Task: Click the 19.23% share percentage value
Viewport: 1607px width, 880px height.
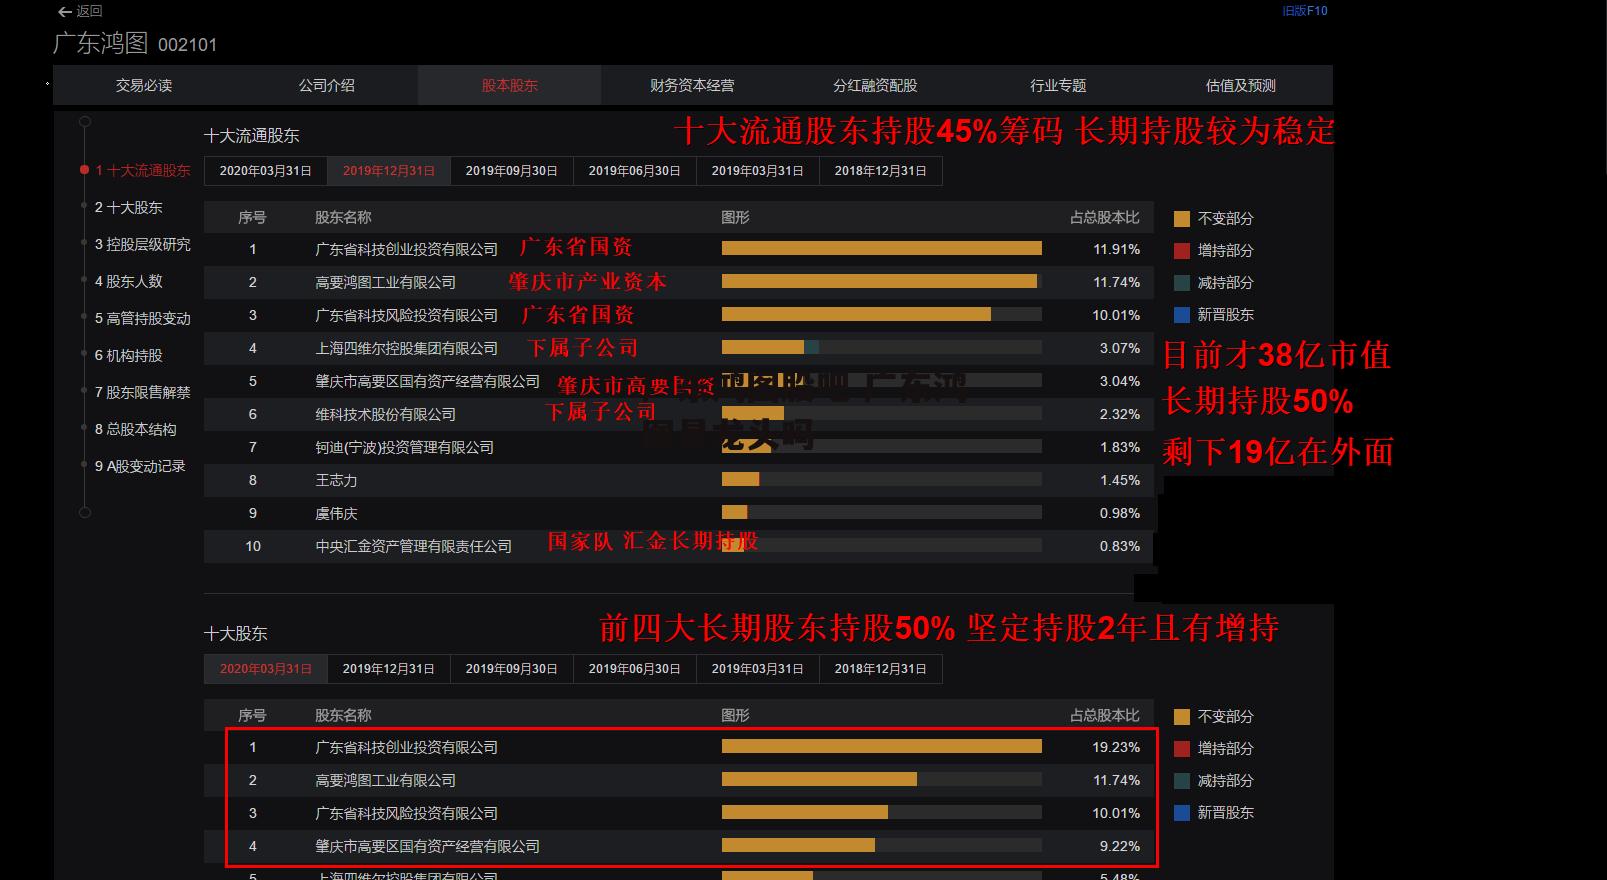Action: pyautogui.click(x=1116, y=747)
